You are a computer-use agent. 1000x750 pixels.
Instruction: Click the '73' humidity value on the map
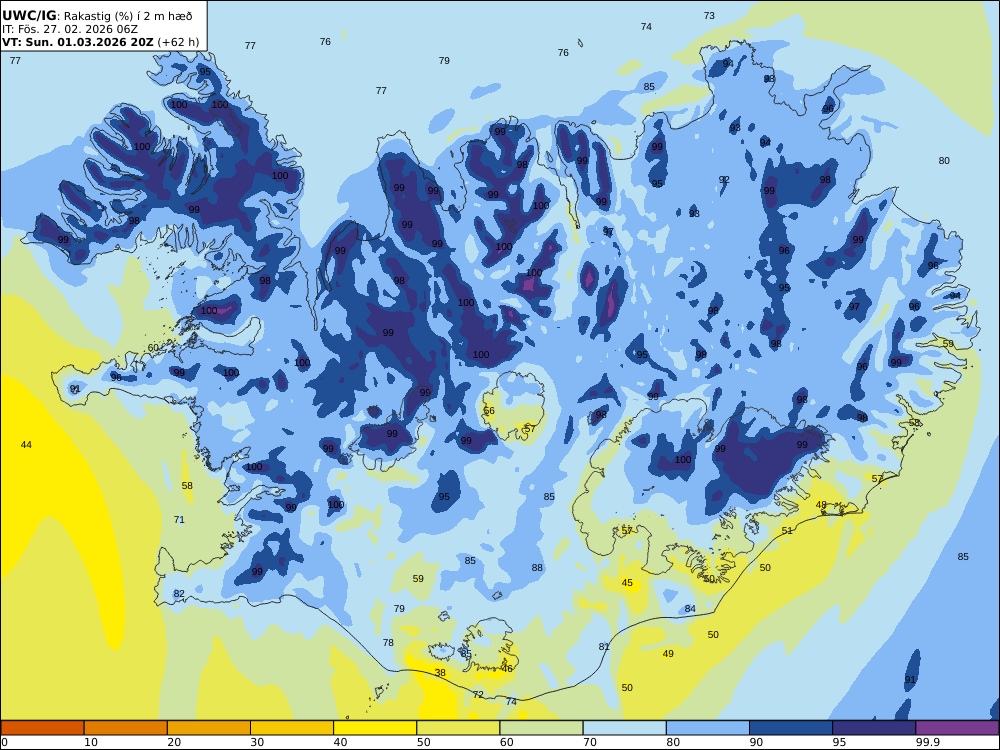[x=709, y=16]
